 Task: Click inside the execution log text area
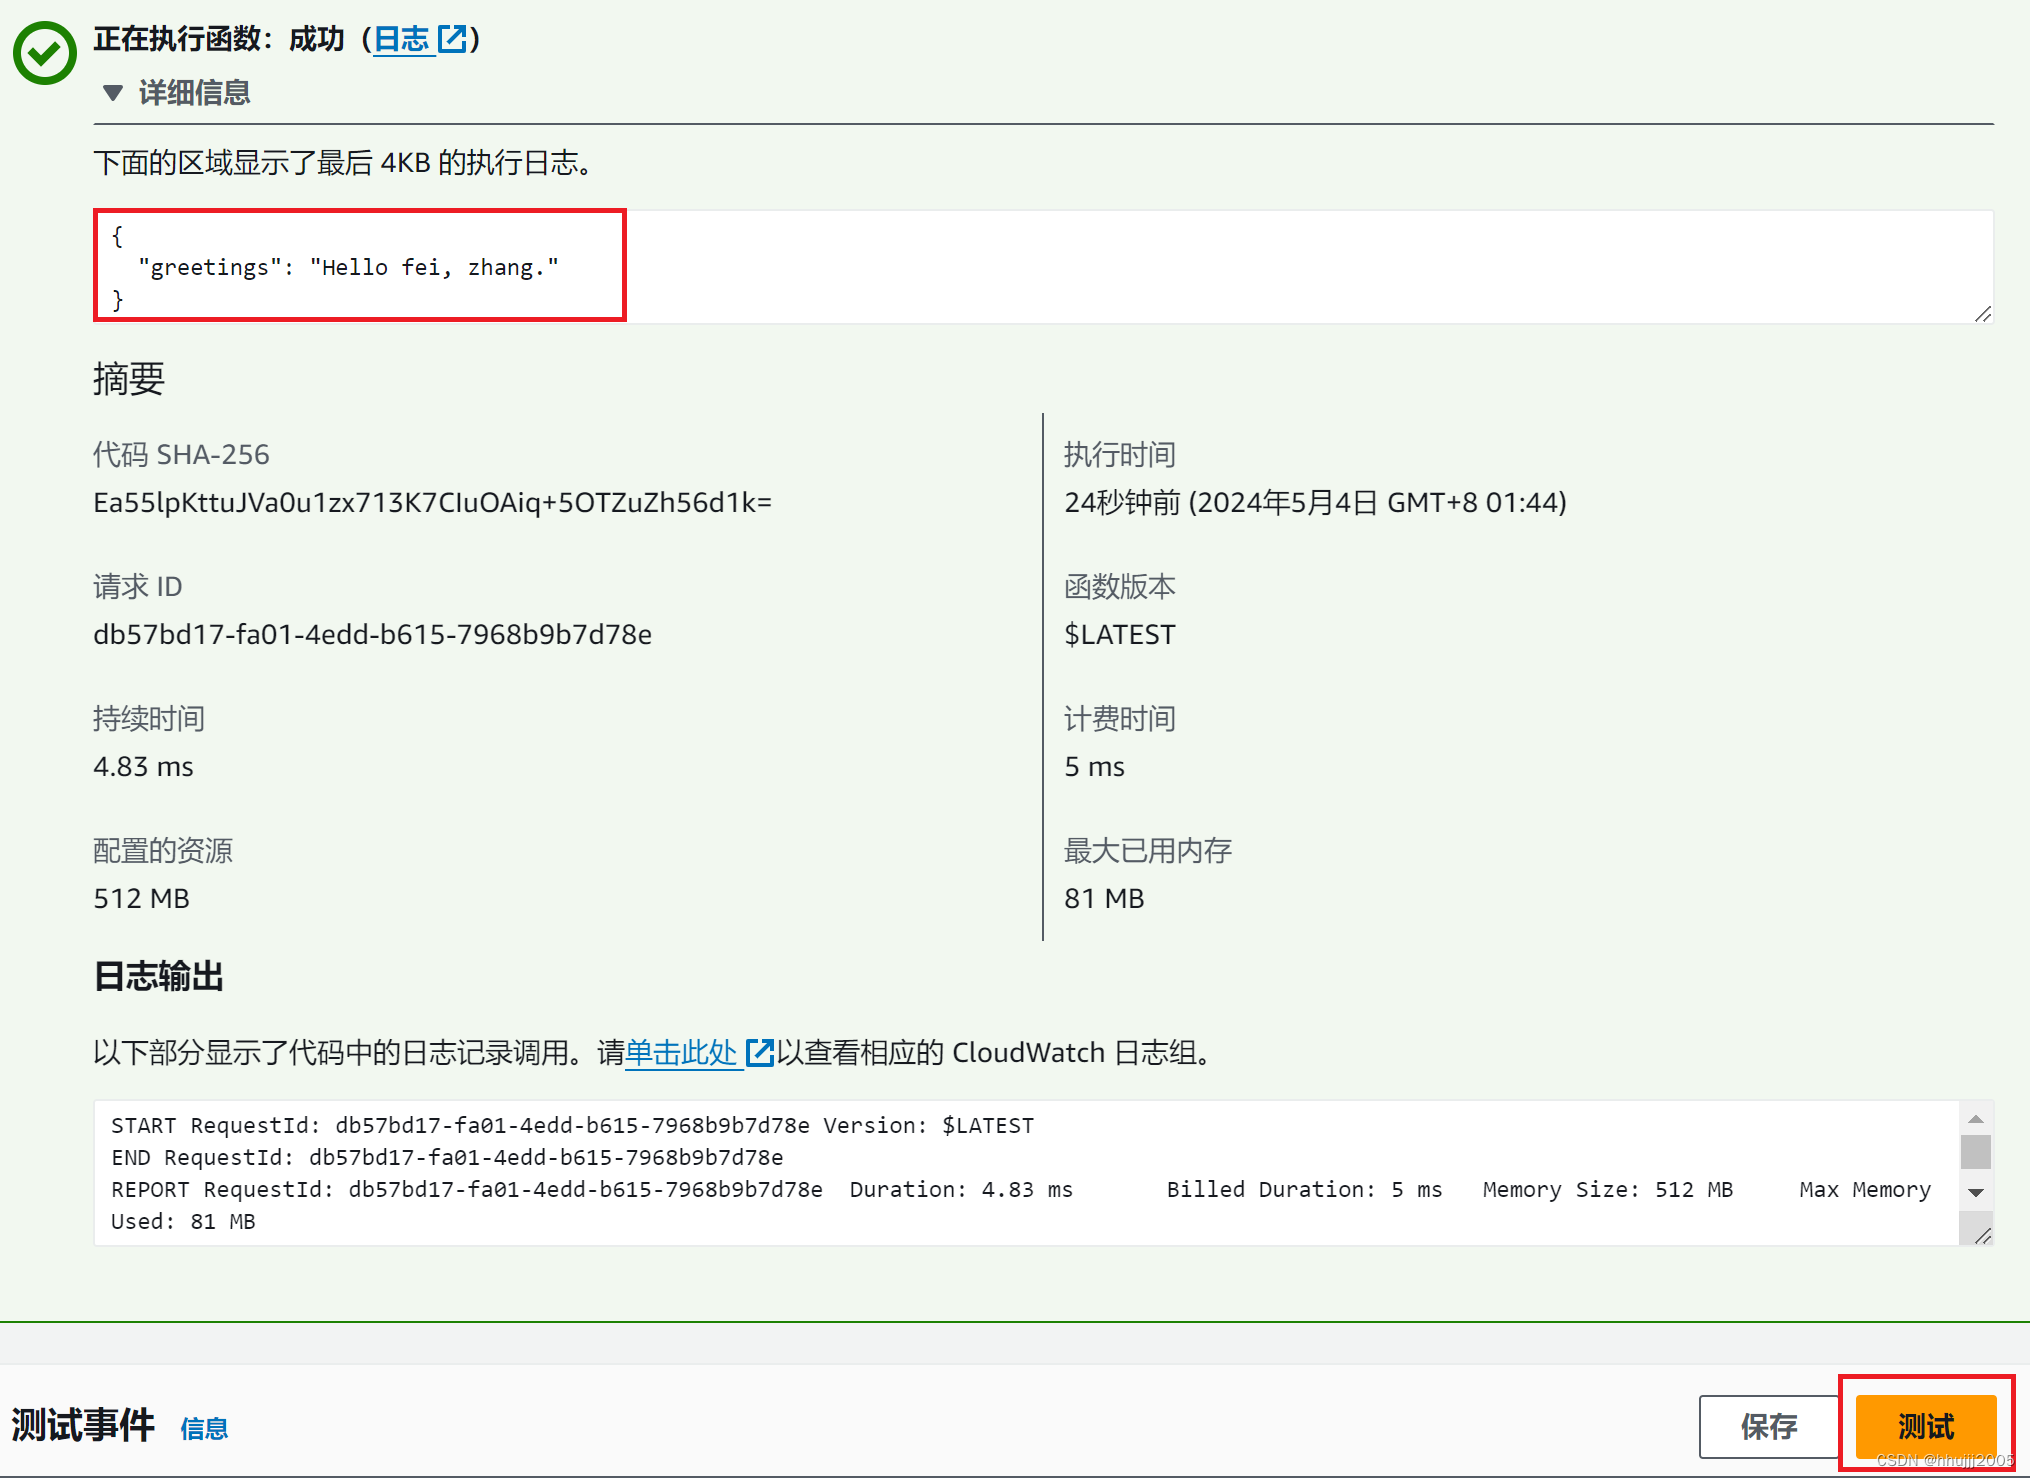point(1000,265)
